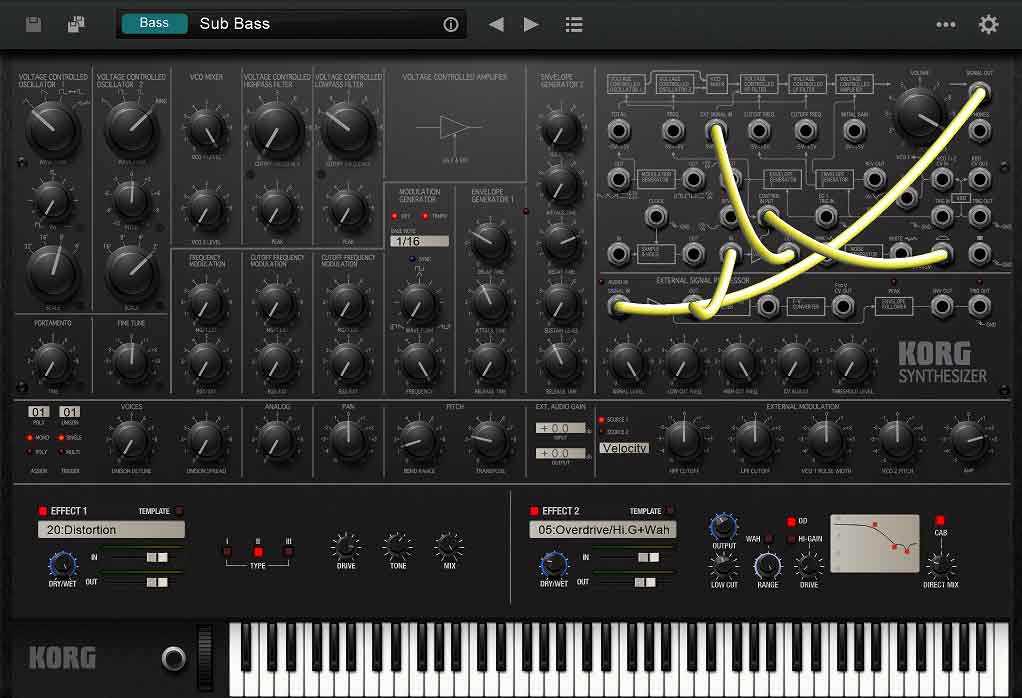The width and height of the screenshot is (1022, 698).
Task: Toggle the Wah switch in Effect 2
Action: (x=768, y=539)
